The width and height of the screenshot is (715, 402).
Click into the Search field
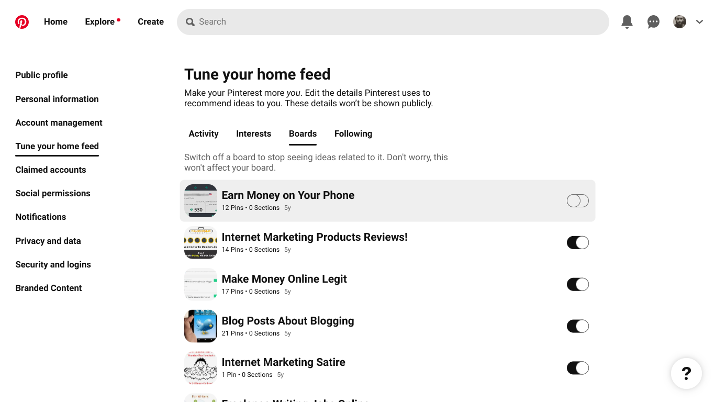click(393, 22)
